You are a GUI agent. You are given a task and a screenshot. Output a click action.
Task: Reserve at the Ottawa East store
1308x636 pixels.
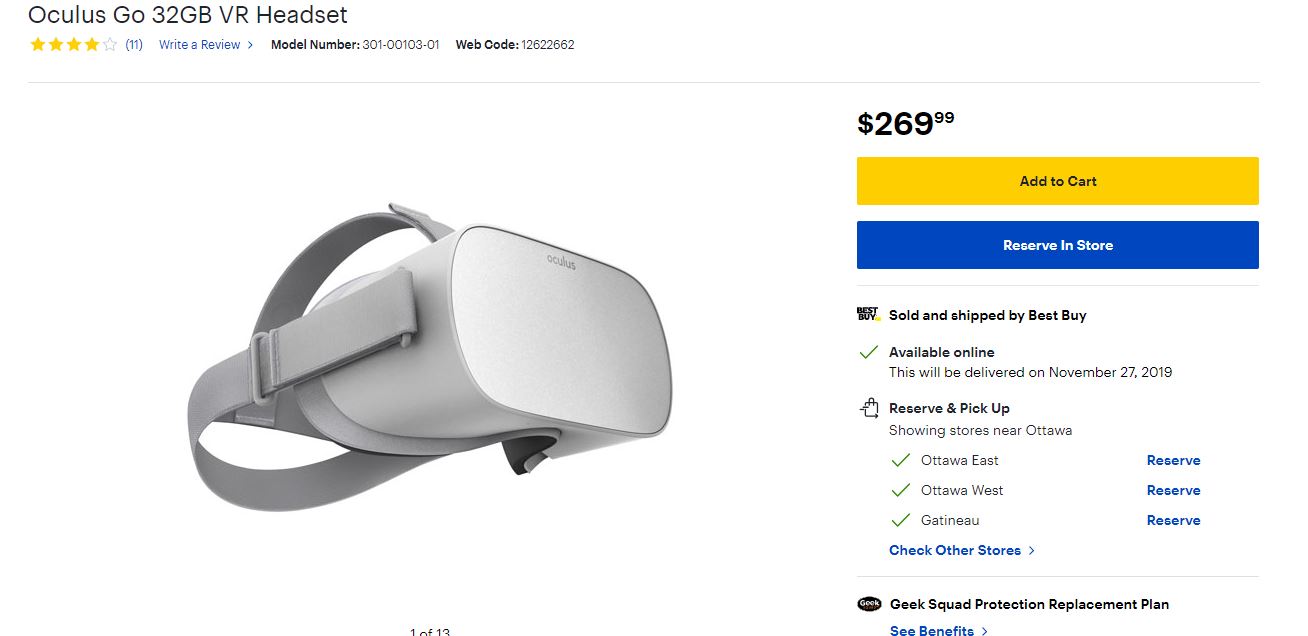coord(1173,461)
